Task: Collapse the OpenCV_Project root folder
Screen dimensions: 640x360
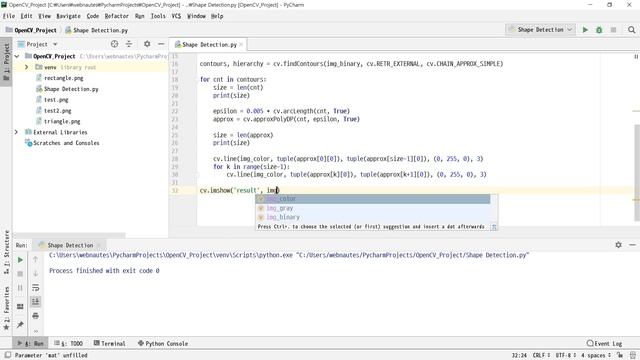Action: (17, 56)
